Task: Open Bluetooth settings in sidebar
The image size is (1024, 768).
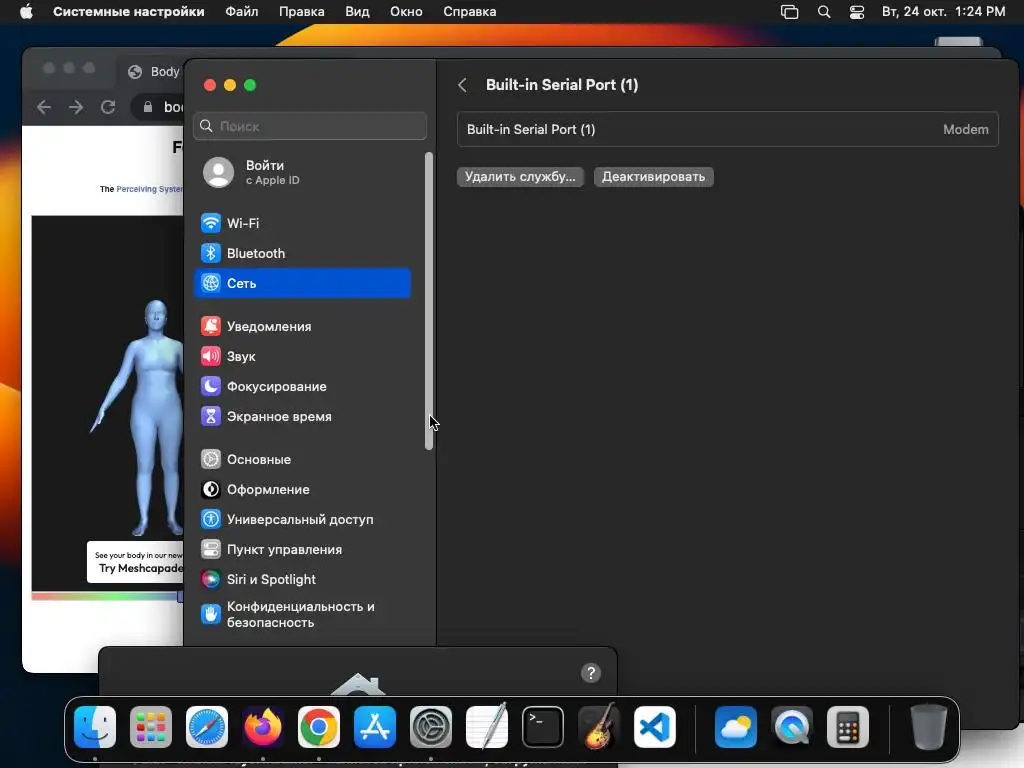Action: (x=302, y=253)
